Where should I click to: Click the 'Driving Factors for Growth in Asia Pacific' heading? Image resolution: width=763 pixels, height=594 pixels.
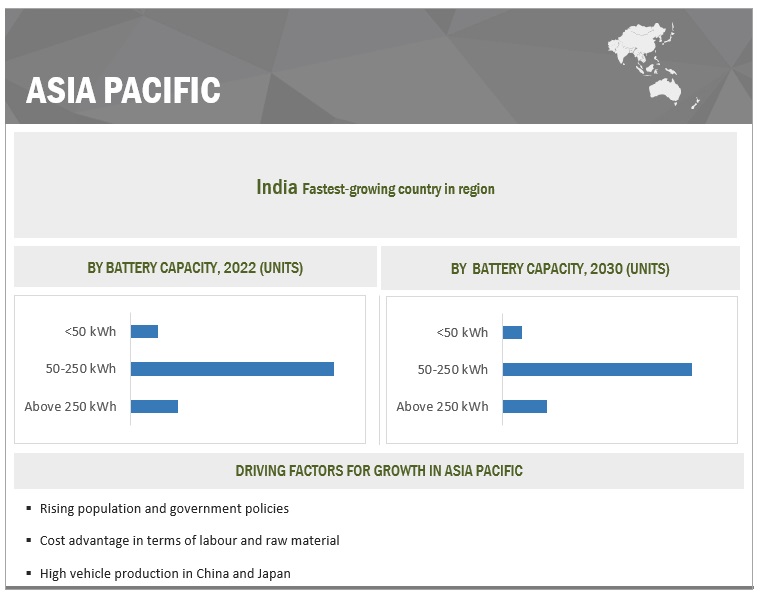(379, 470)
